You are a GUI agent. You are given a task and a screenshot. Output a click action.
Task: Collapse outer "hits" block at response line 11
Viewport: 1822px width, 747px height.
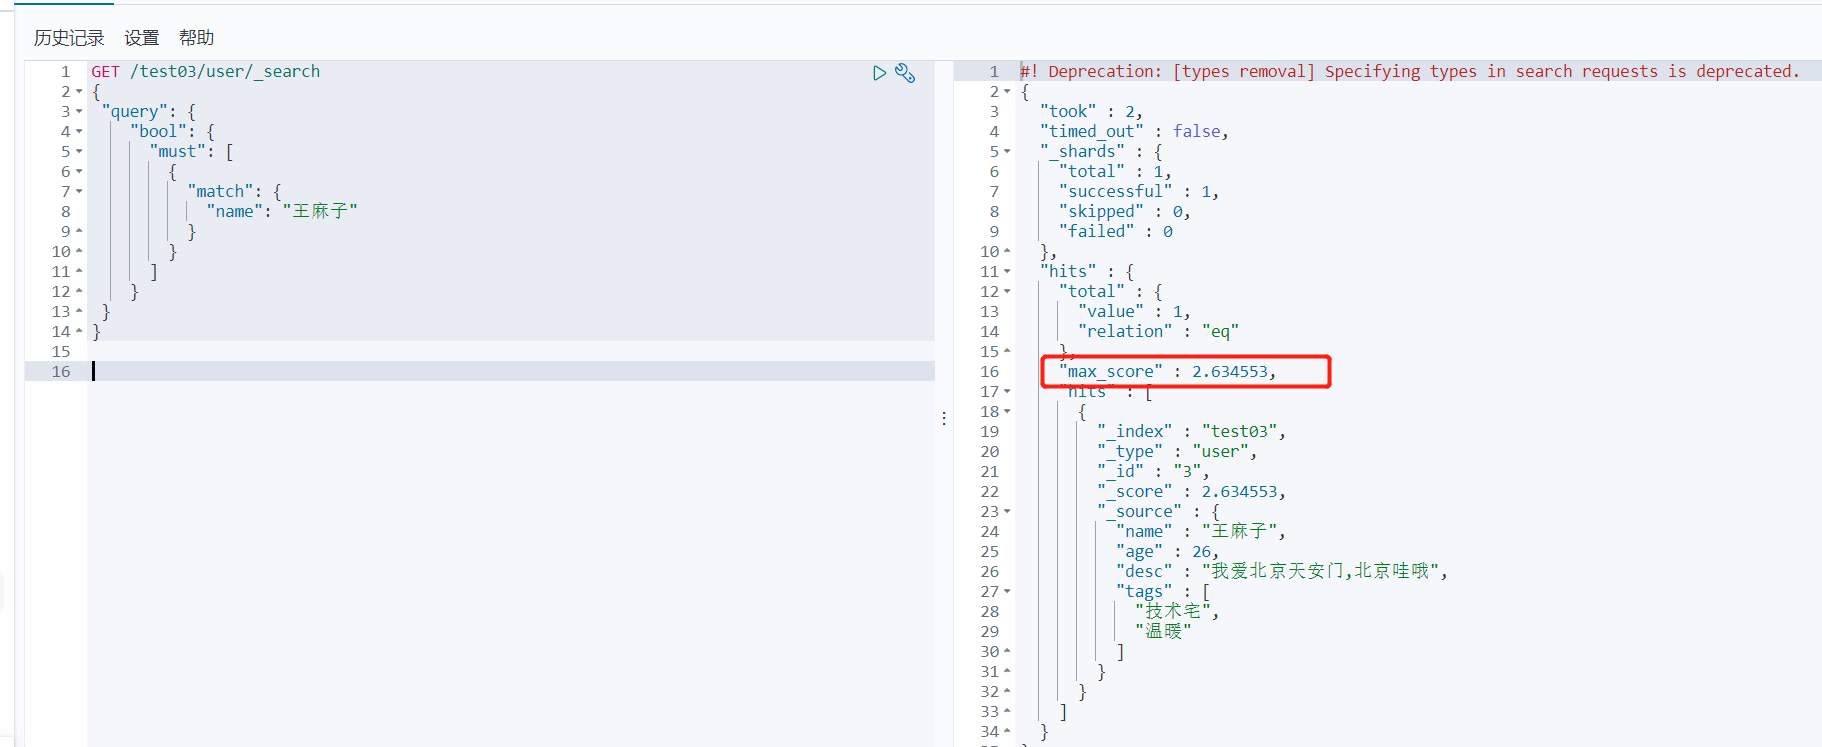point(1007,272)
